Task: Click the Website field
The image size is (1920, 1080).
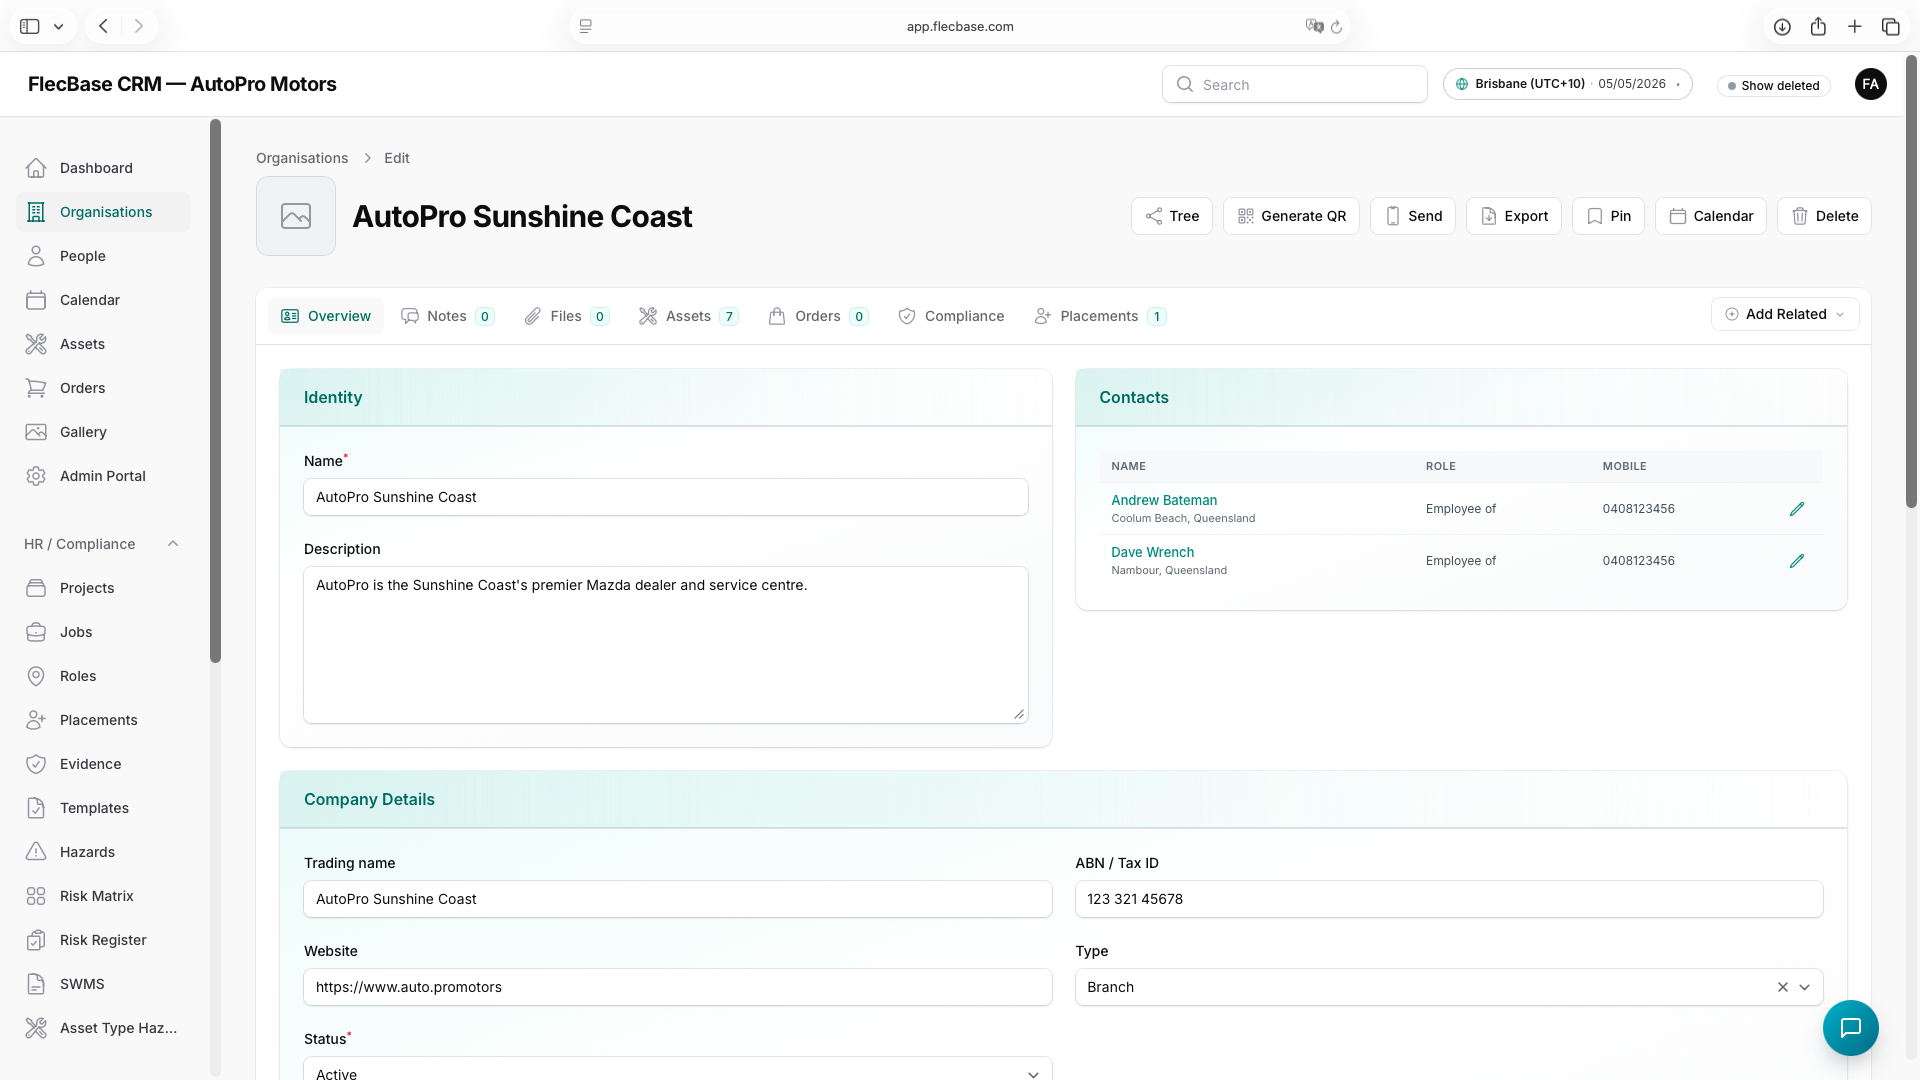Action: click(x=678, y=987)
